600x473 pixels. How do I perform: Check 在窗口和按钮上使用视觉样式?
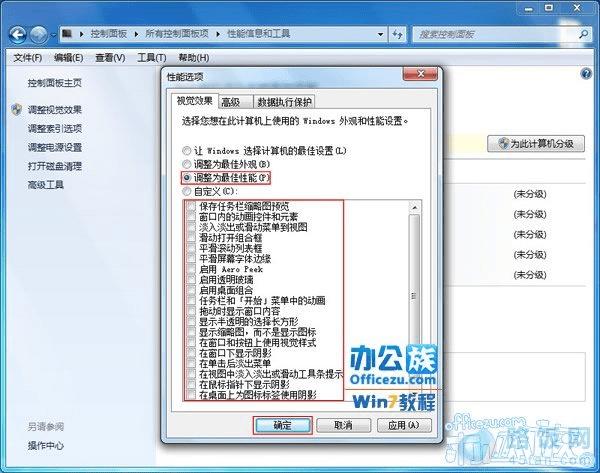191,343
